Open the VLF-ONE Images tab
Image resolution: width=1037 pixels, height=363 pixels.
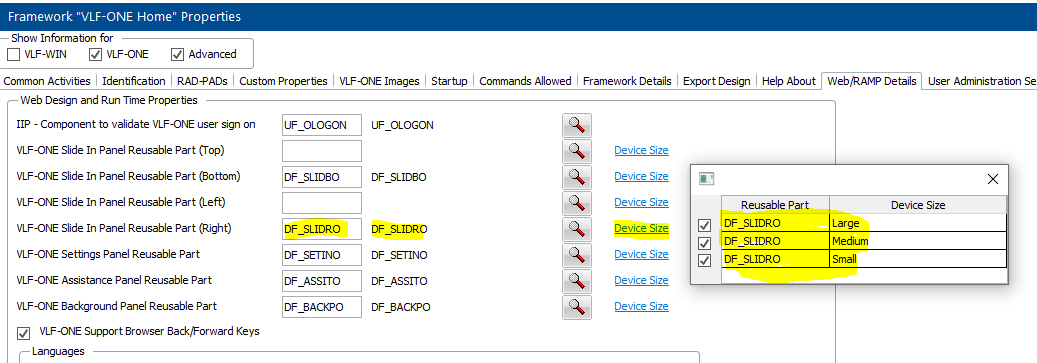pos(380,81)
